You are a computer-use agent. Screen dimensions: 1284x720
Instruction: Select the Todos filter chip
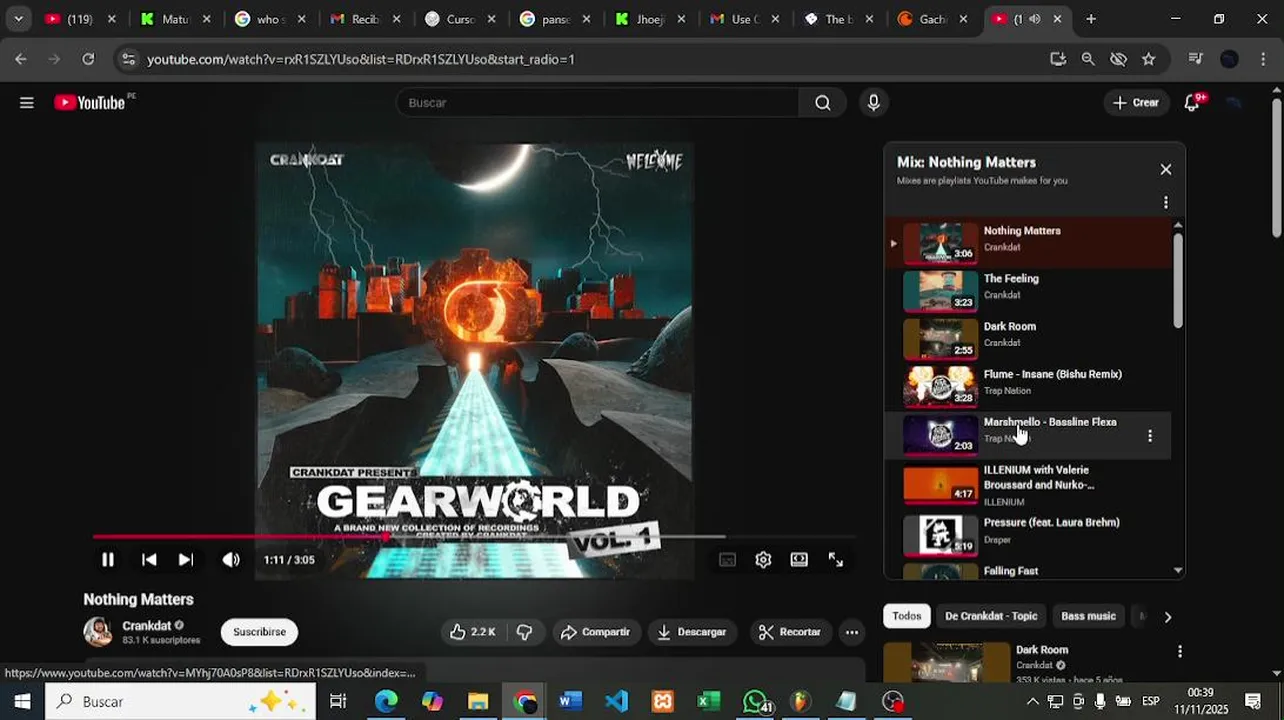(x=907, y=616)
